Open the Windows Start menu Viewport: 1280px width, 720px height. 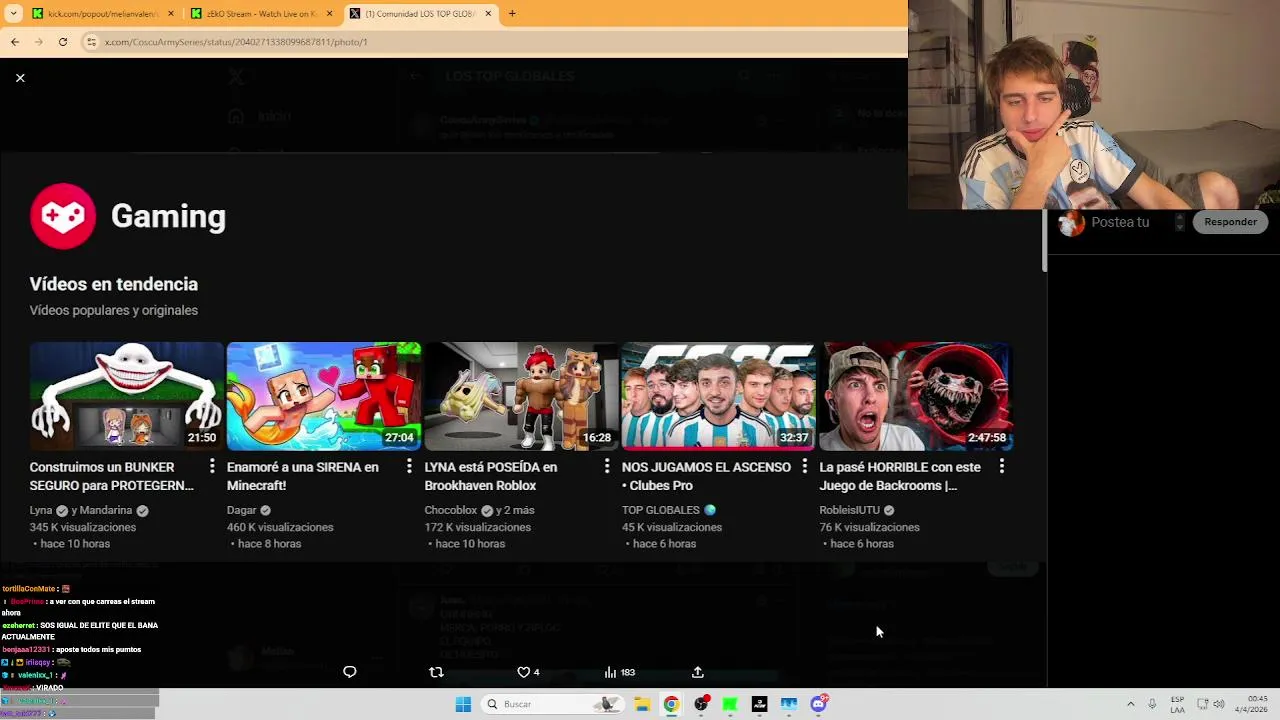click(463, 704)
